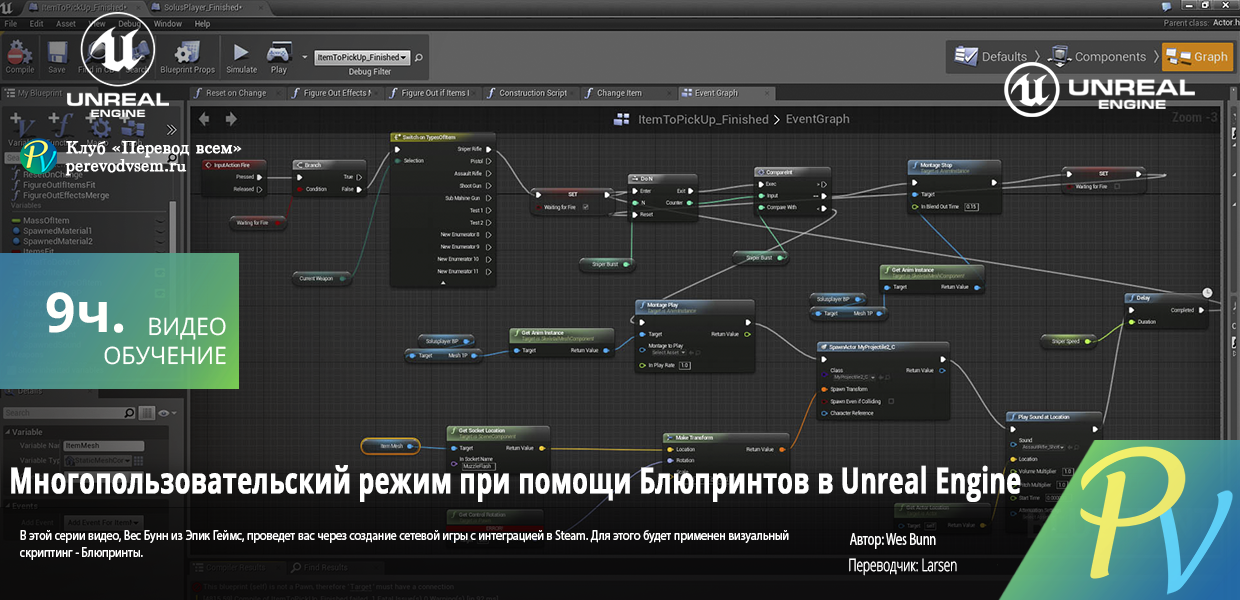The image size is (1240, 600).
Task: Click ItemToPickUp_Finished in the graph breadcrumb
Action: 703,119
